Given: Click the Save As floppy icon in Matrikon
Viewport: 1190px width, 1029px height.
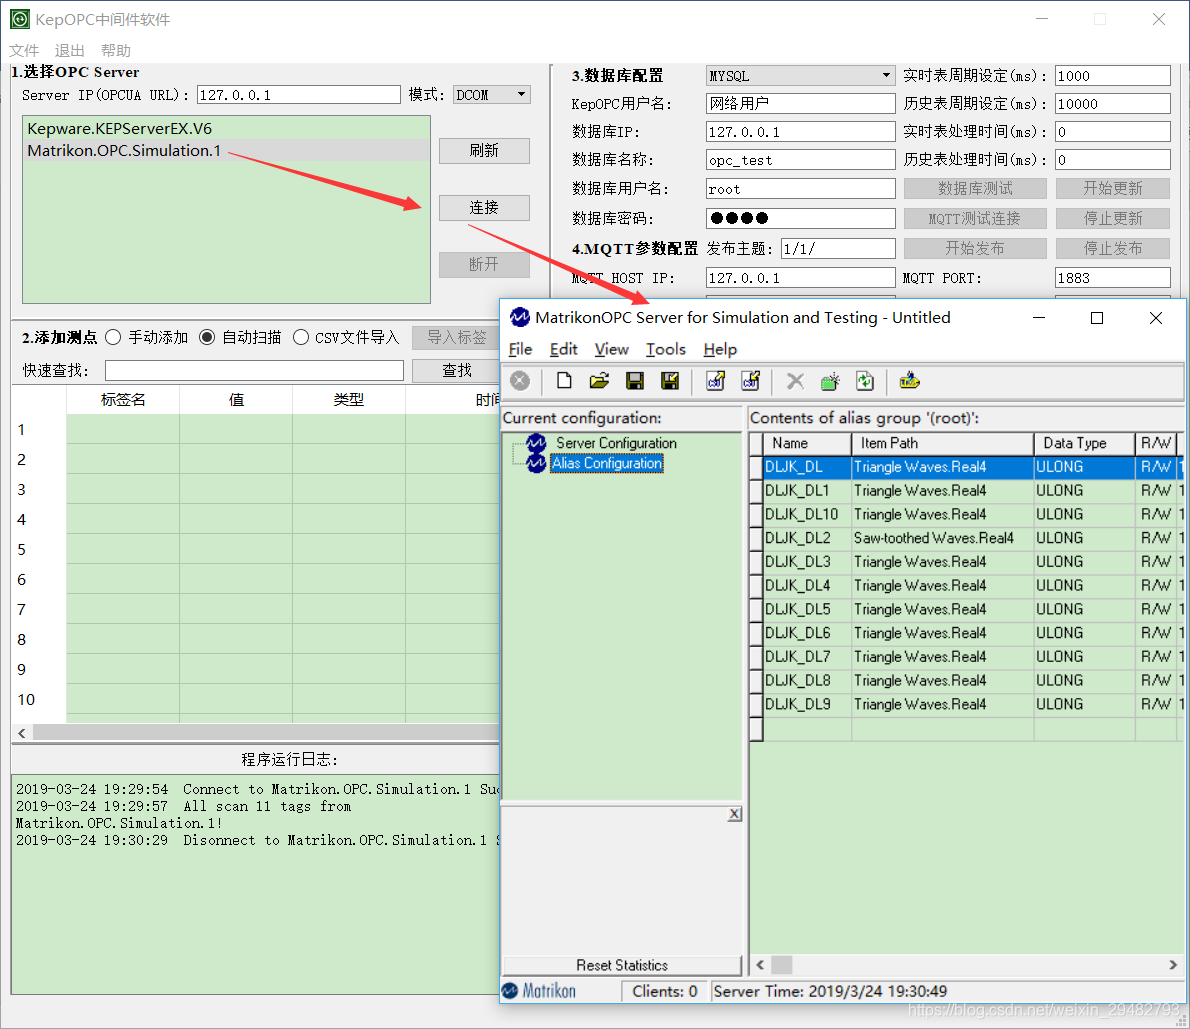Looking at the screenshot, I should (670, 381).
